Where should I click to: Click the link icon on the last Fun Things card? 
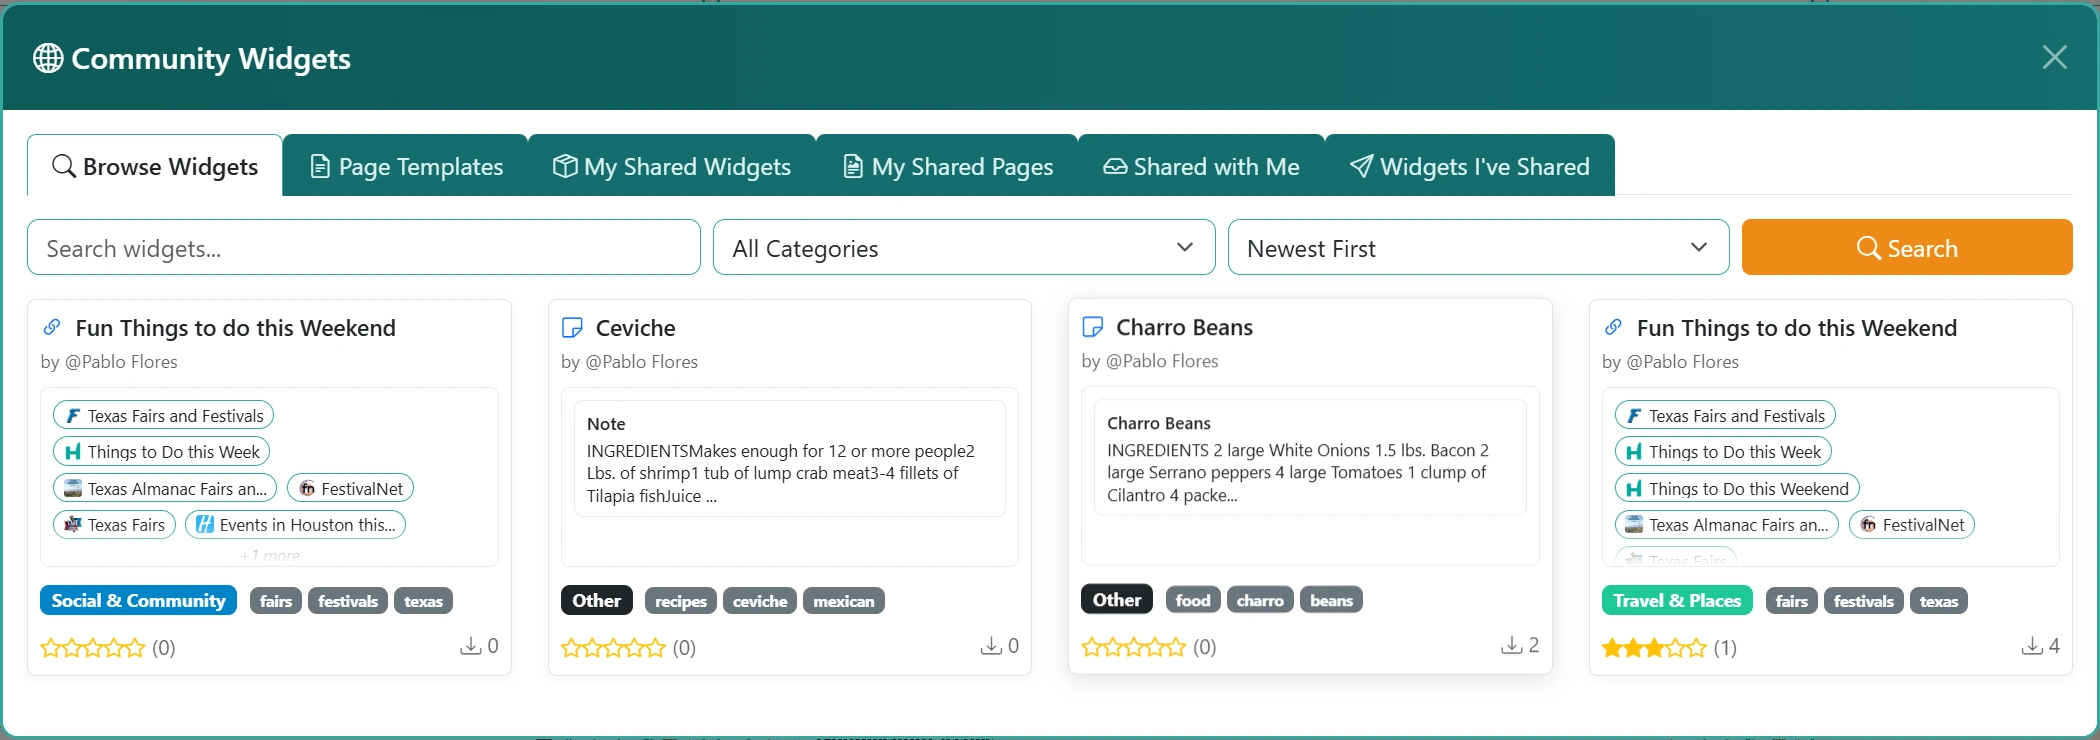tap(1613, 327)
